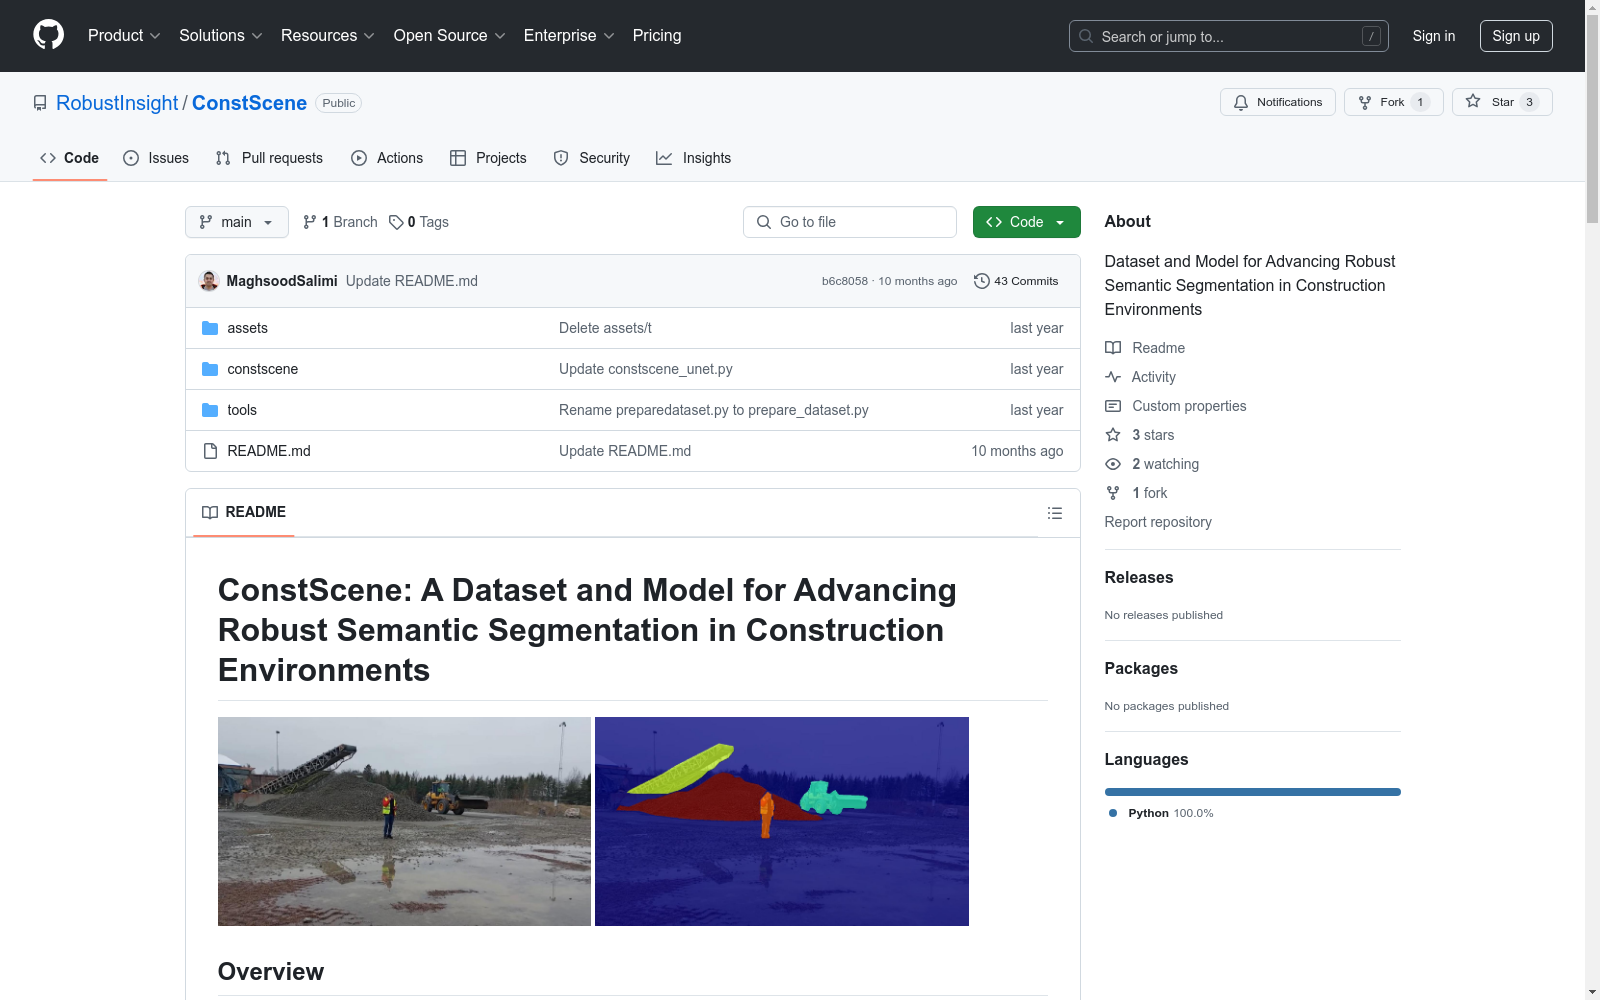1600x1000 pixels.
Task: Focus the Search or jump to field
Action: (1228, 36)
